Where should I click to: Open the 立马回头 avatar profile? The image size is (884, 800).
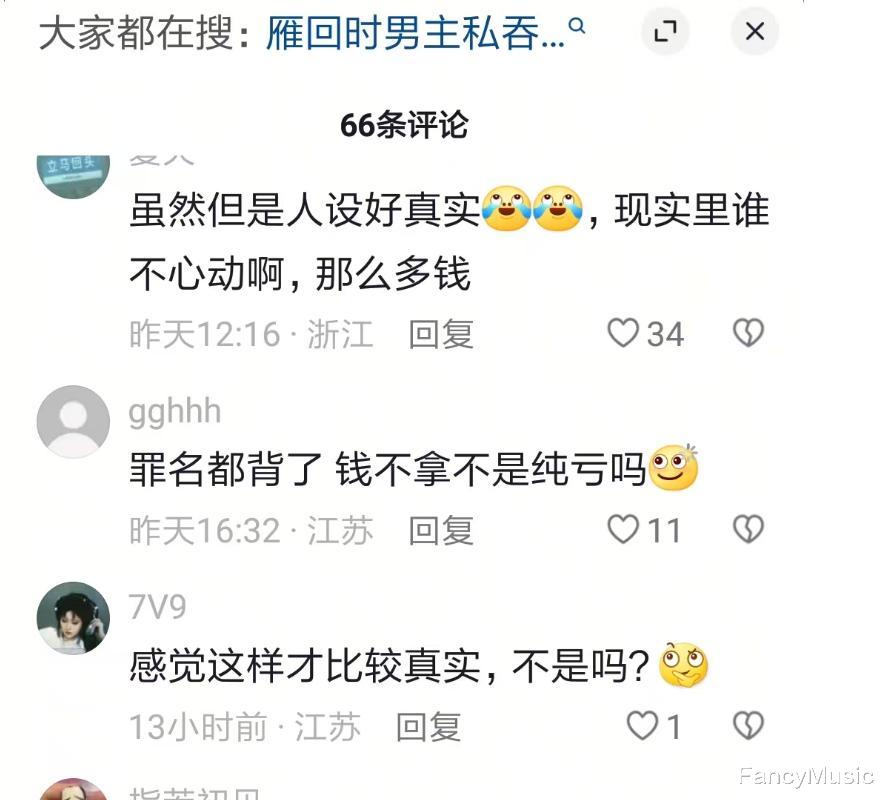coord(73,176)
